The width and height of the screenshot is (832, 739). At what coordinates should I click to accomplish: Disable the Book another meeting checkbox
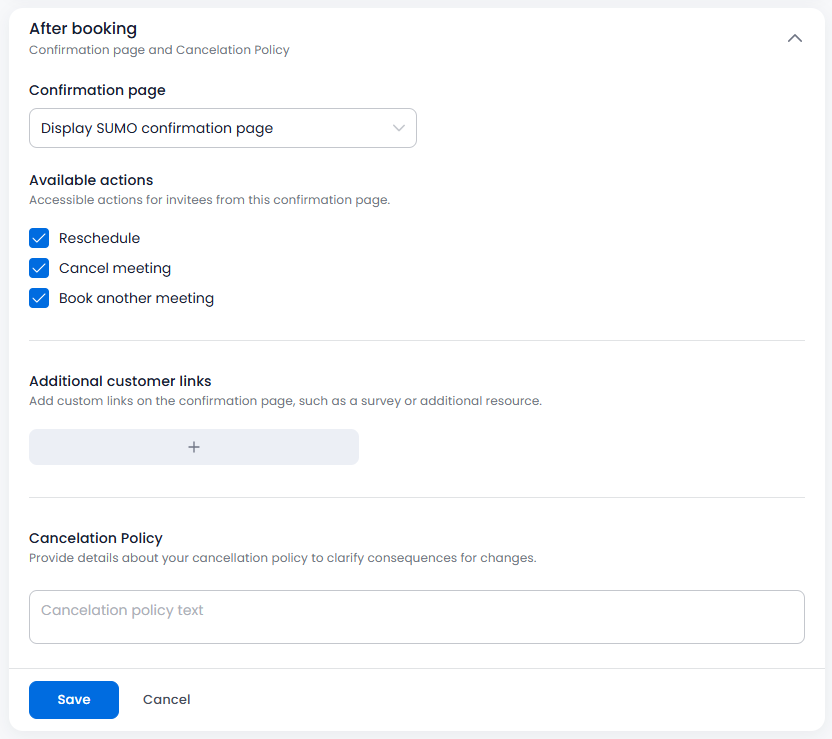coord(39,298)
